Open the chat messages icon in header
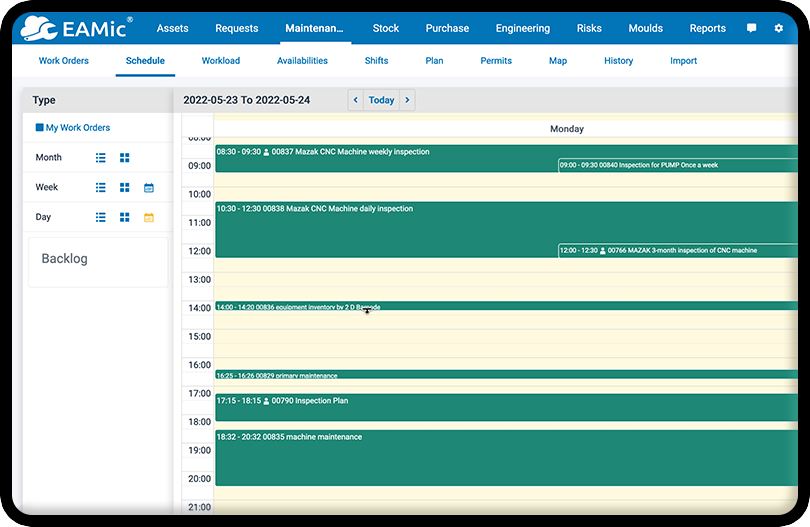Image resolution: width=810 pixels, height=527 pixels. click(752, 28)
